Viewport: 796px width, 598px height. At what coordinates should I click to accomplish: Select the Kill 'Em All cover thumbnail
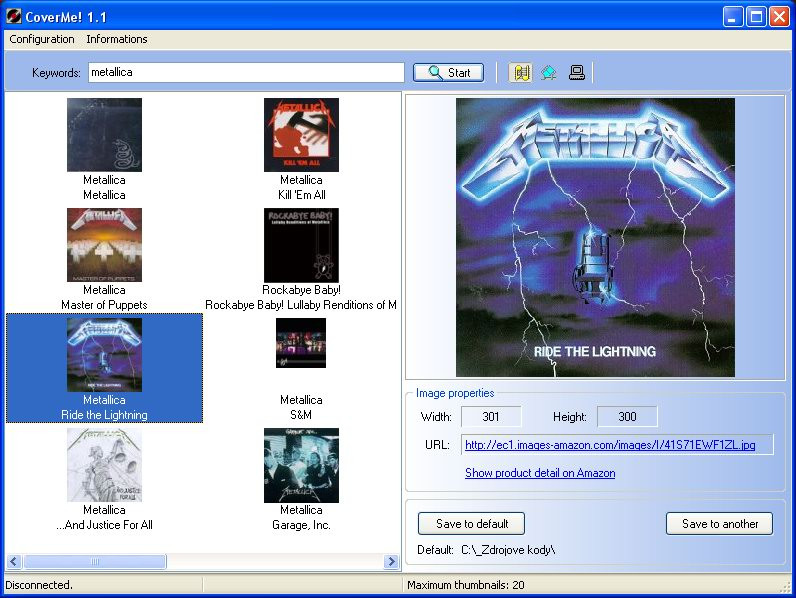click(x=302, y=135)
